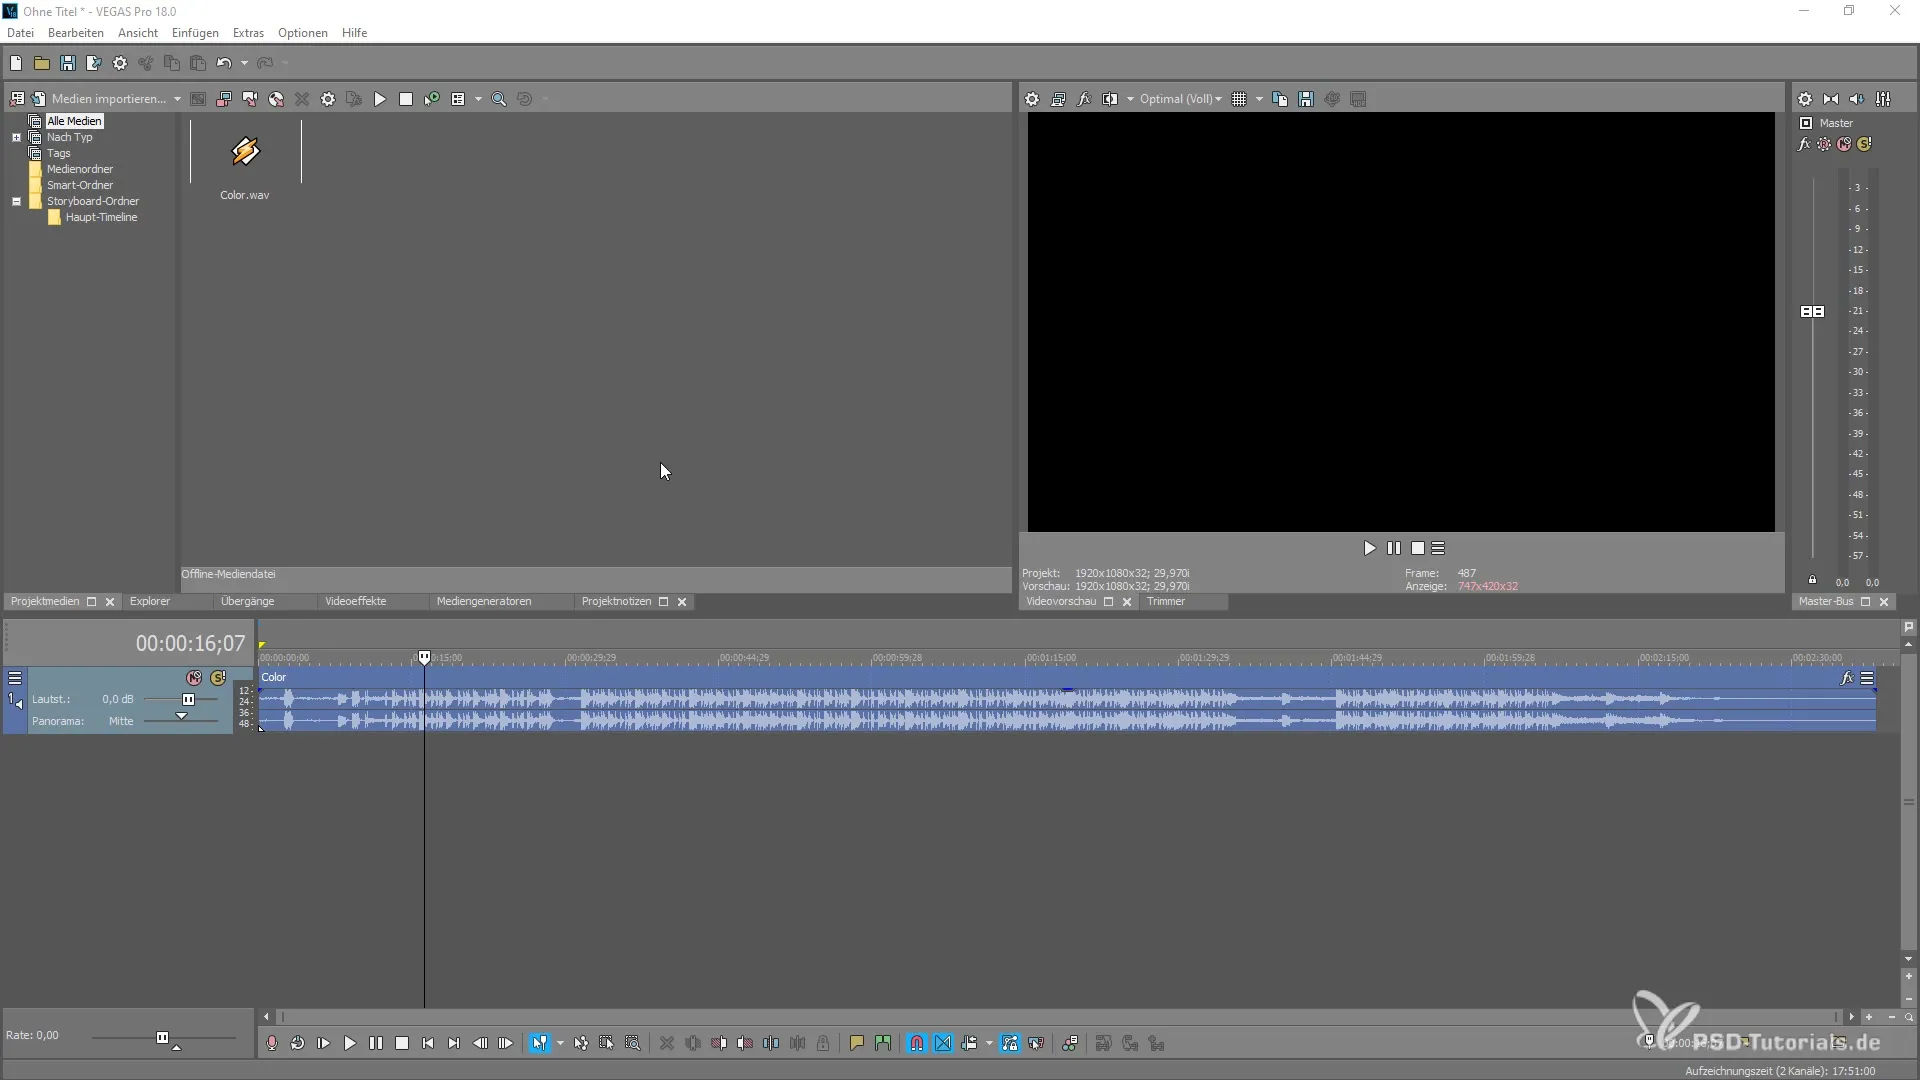Switch to the Videoeffekte tab
The height and width of the screenshot is (1080, 1920).
355,601
